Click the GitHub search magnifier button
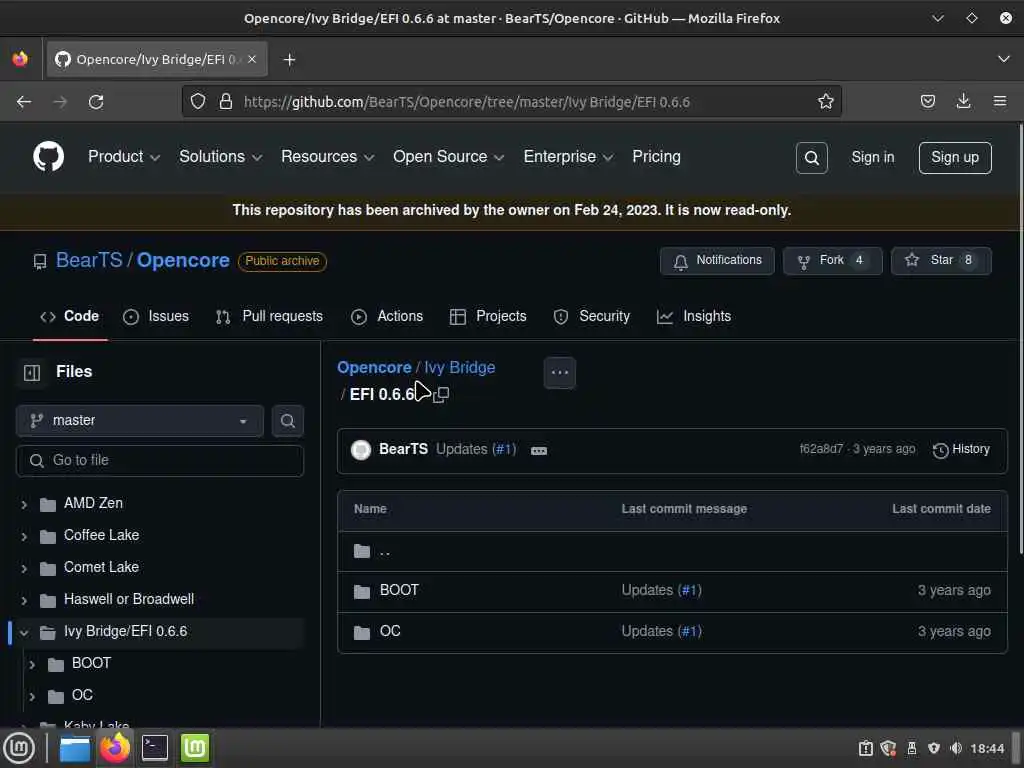Image resolution: width=1024 pixels, height=768 pixels. pos(811,157)
